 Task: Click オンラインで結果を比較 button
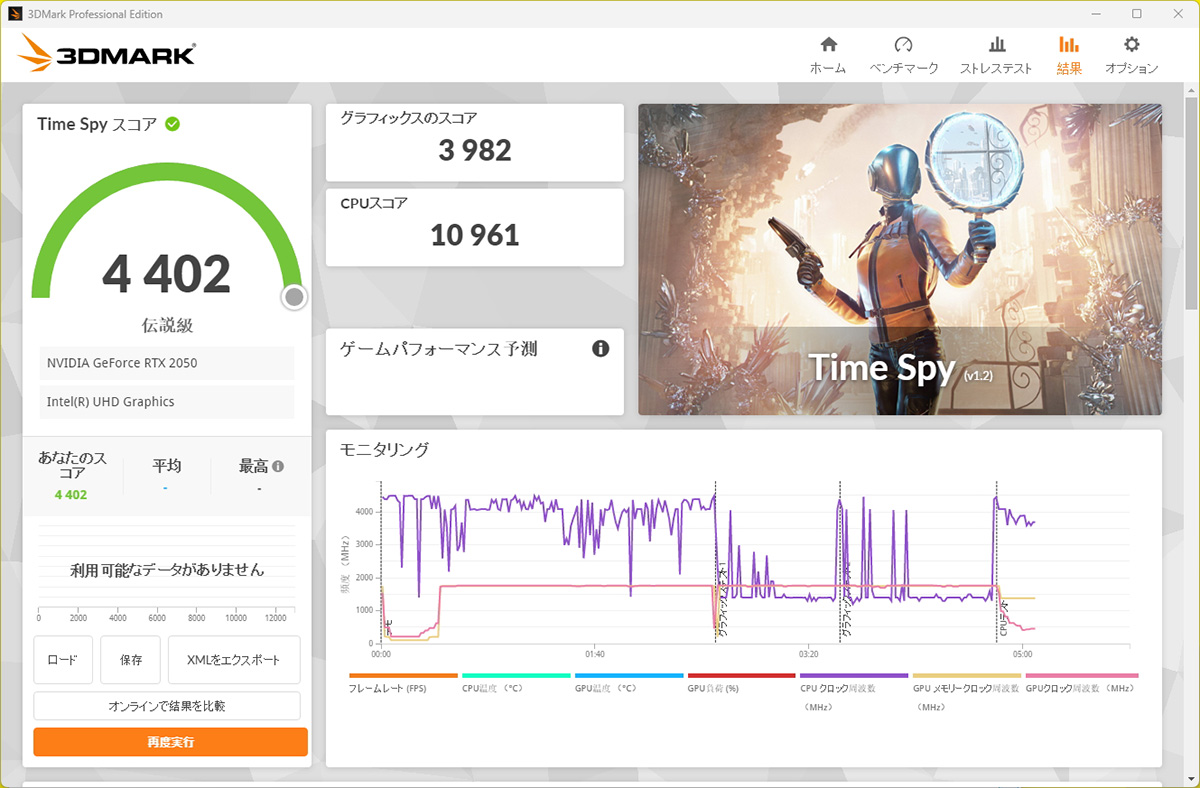(x=167, y=706)
